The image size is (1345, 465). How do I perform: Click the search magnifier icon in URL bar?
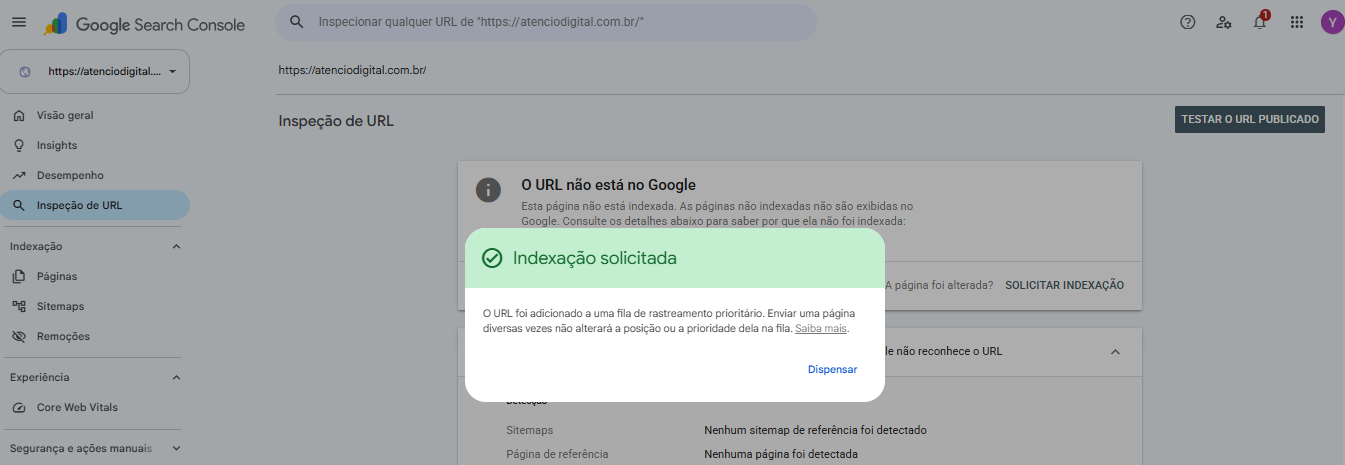296,22
